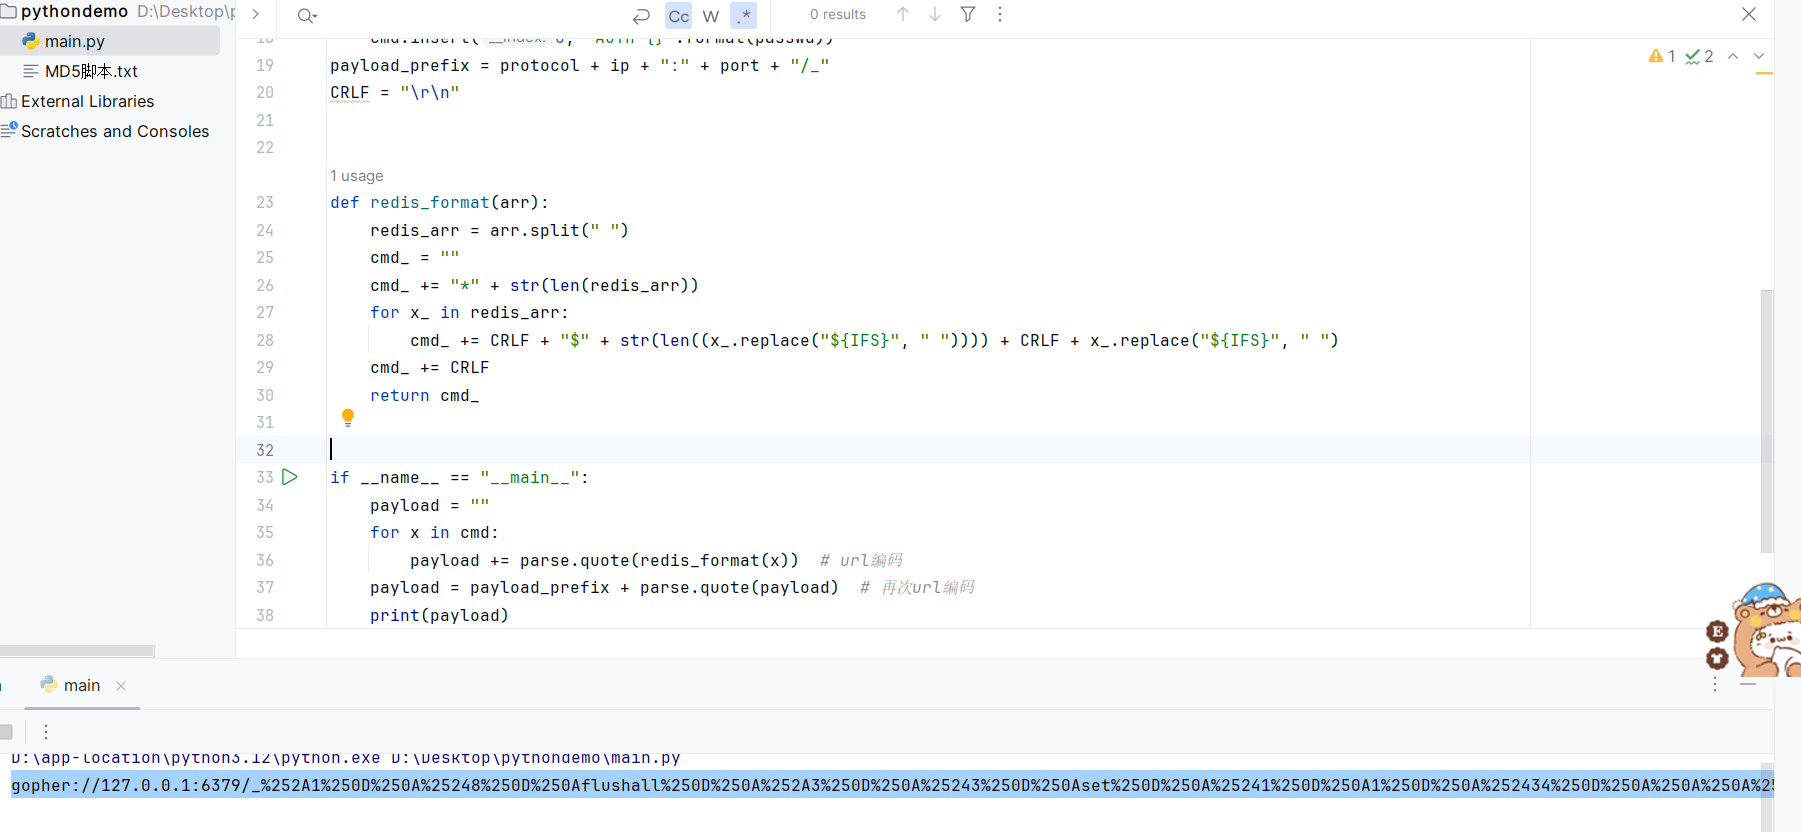Select main.py in the project tree

75,41
